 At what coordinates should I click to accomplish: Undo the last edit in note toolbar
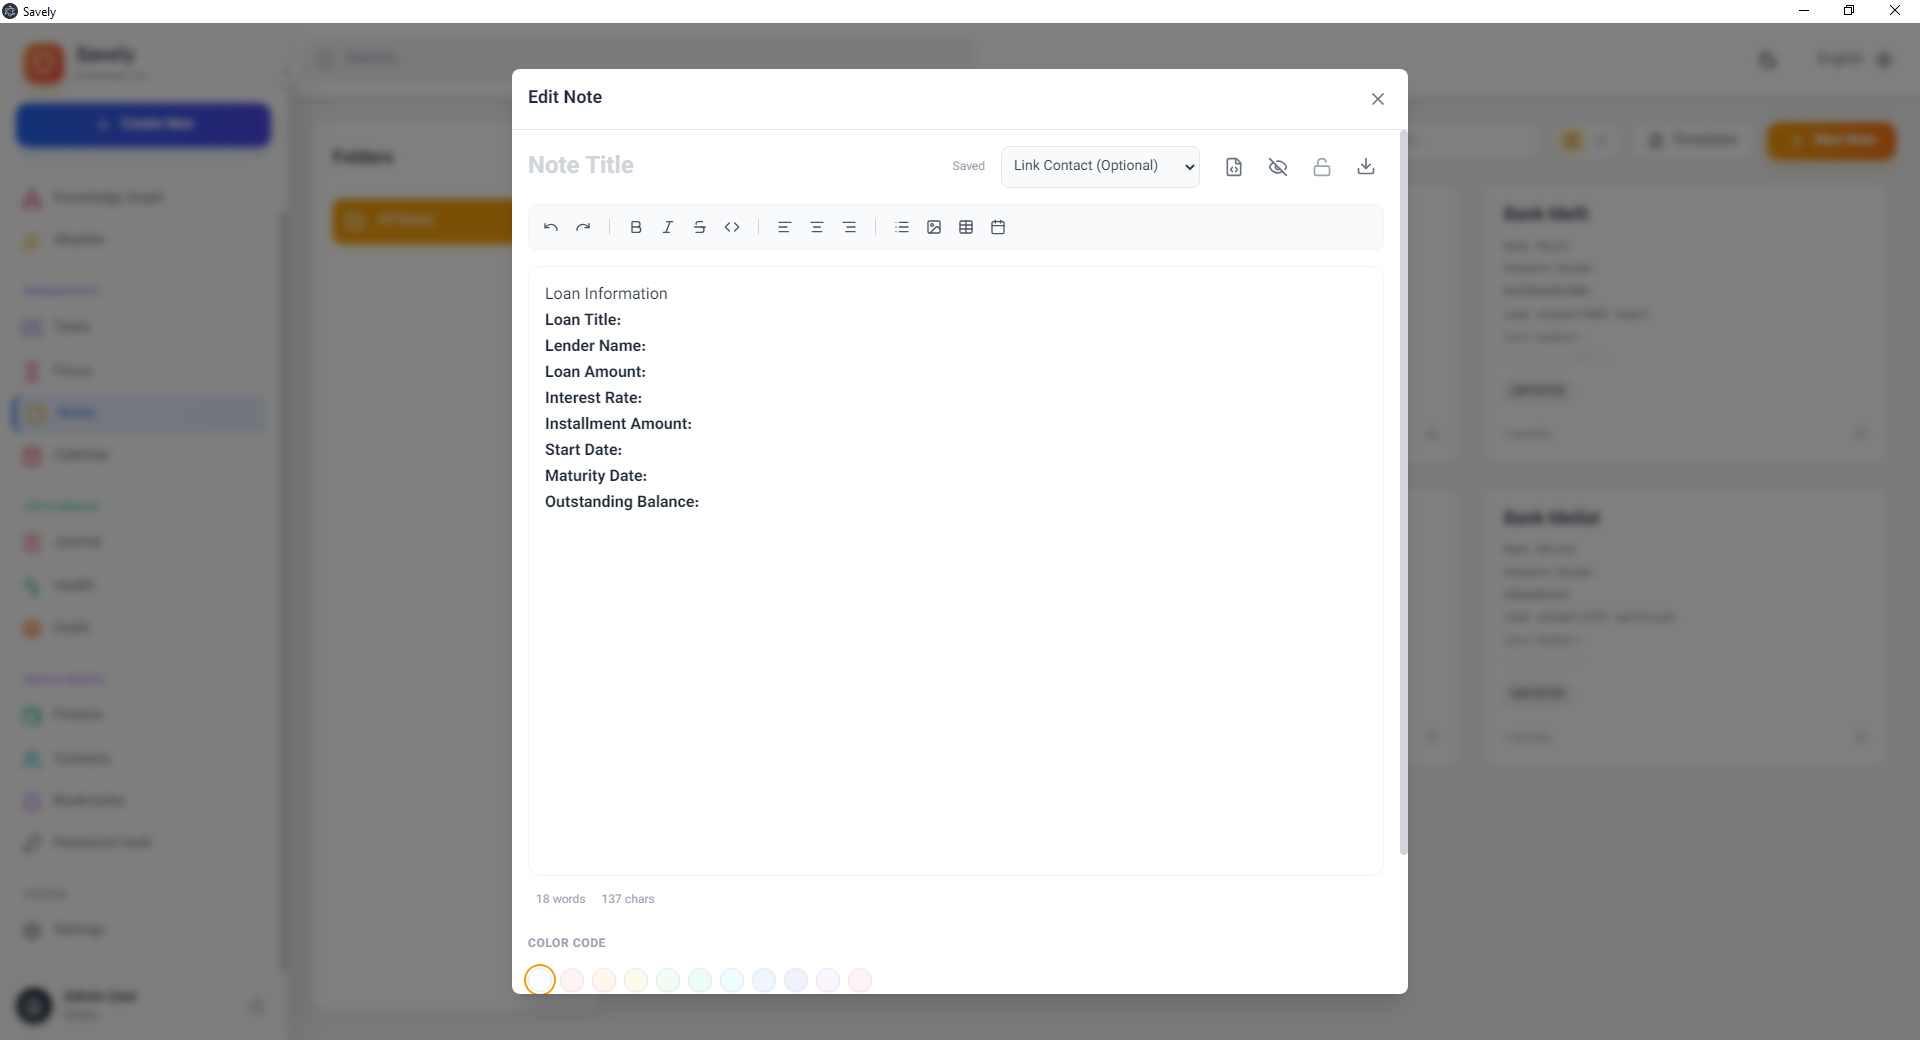click(x=551, y=228)
